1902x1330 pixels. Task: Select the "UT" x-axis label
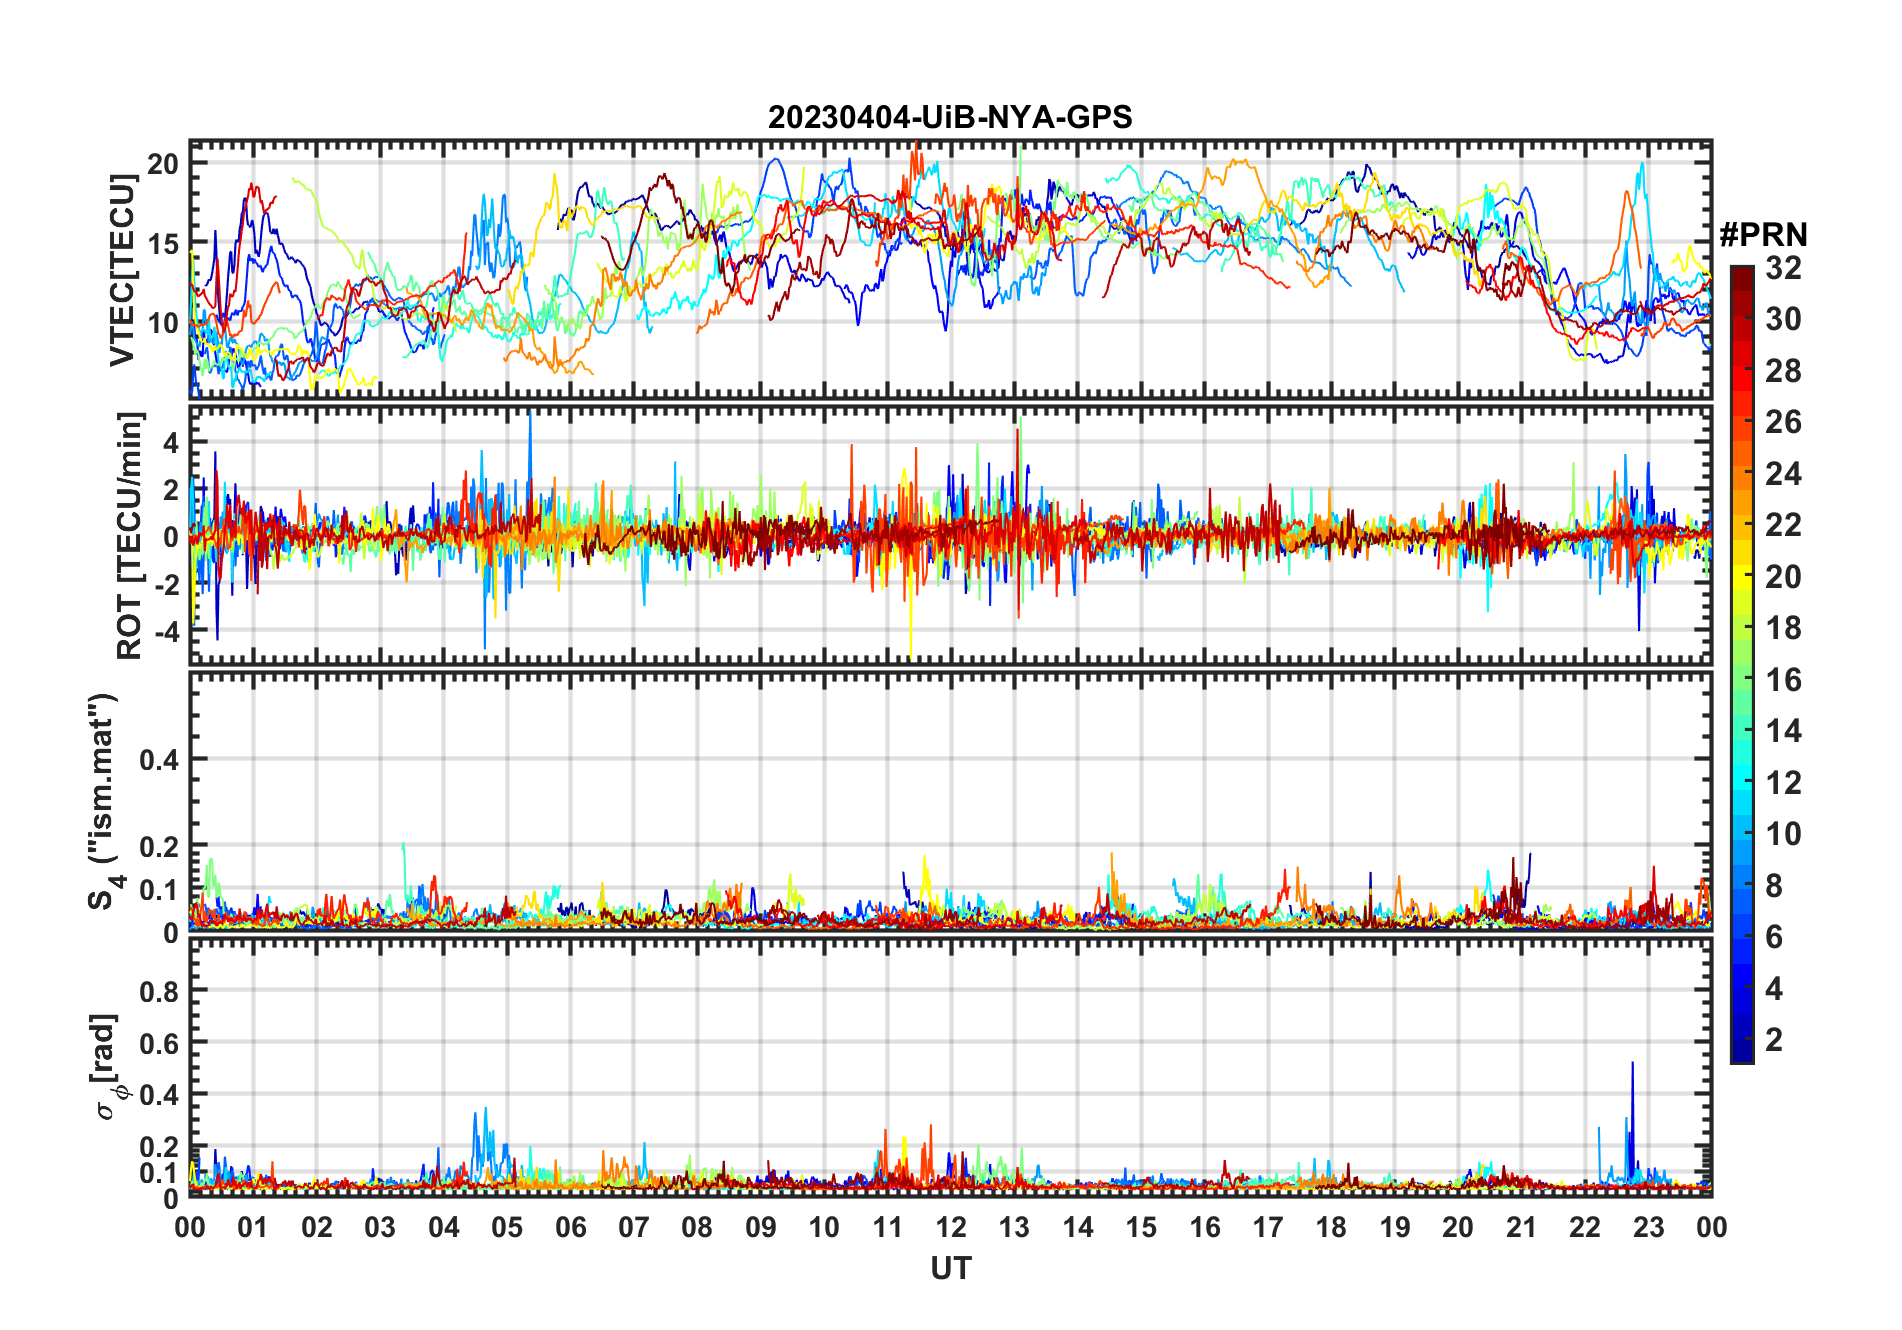951,1268
